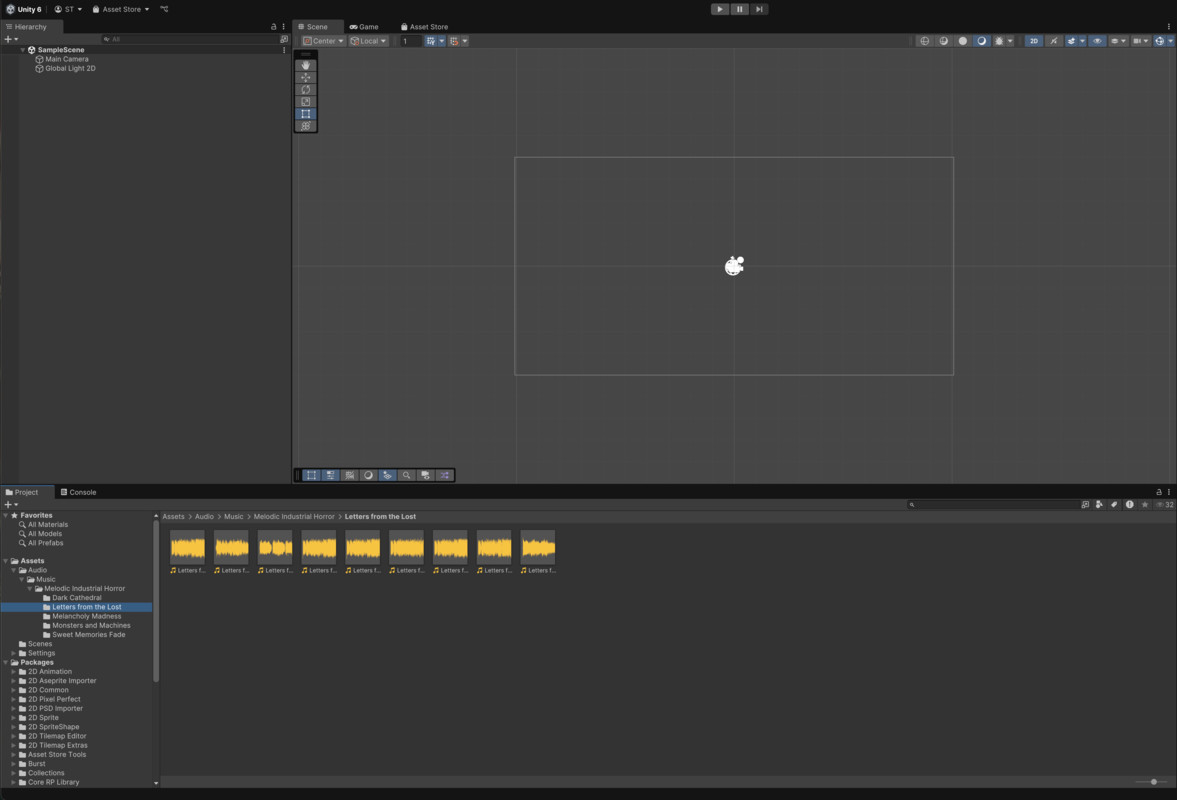
Task: Go to Melodic Industrial Horror breadcrumb
Action: (x=294, y=516)
